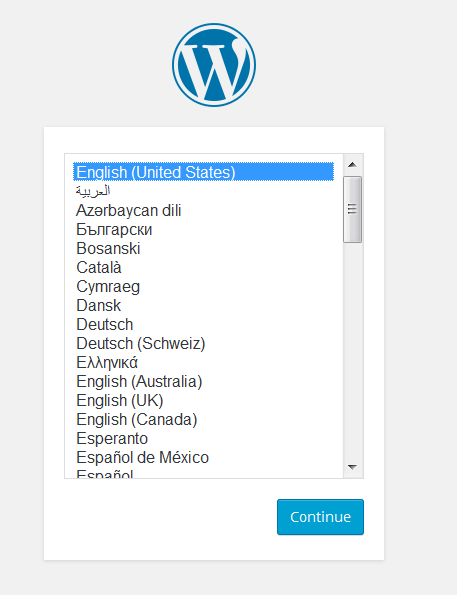Select Ελληνικά language

coord(203,362)
